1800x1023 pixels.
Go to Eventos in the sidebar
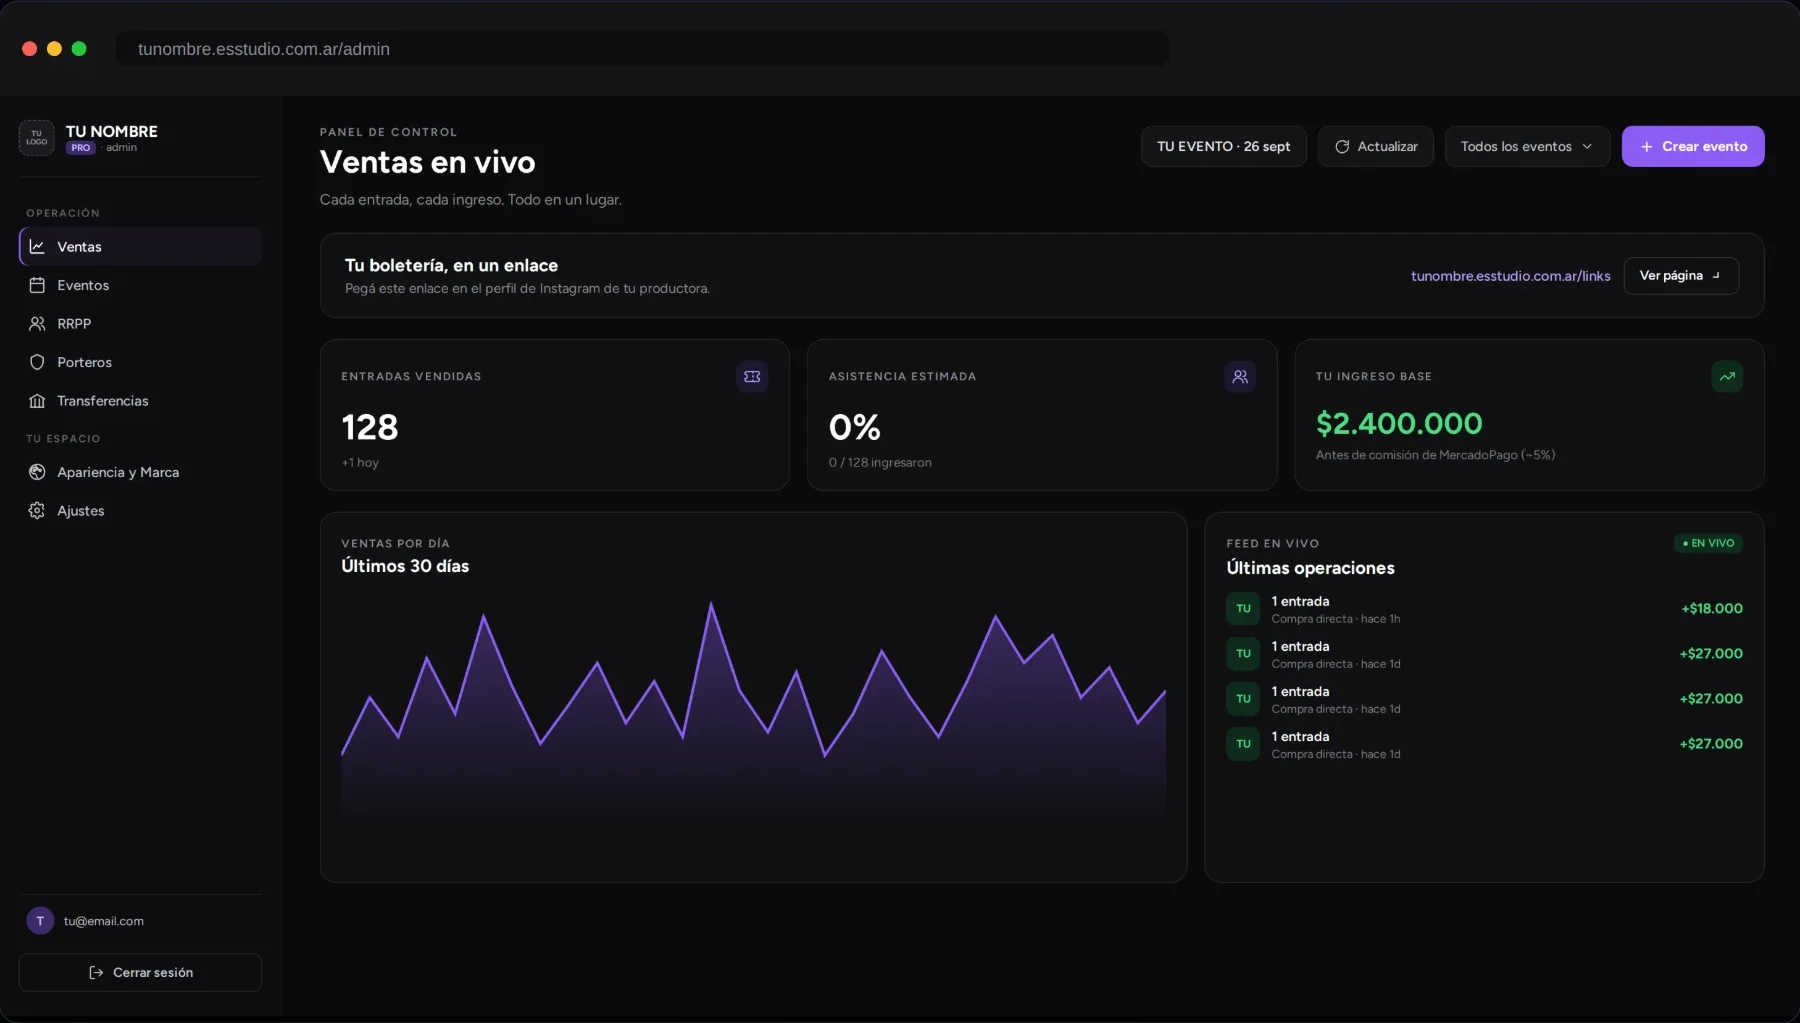click(x=140, y=285)
